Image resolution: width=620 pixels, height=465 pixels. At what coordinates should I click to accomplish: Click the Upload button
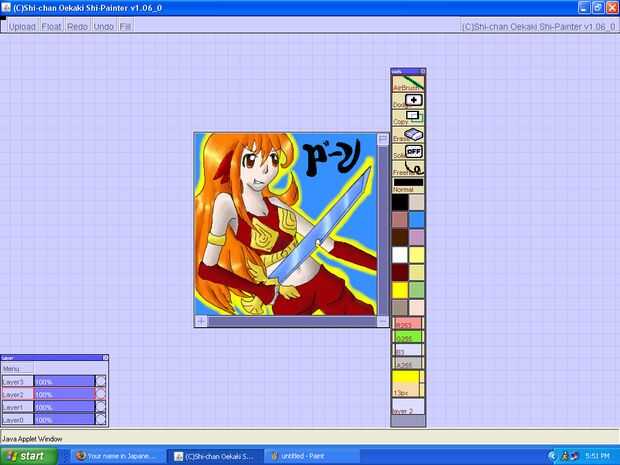(22, 26)
